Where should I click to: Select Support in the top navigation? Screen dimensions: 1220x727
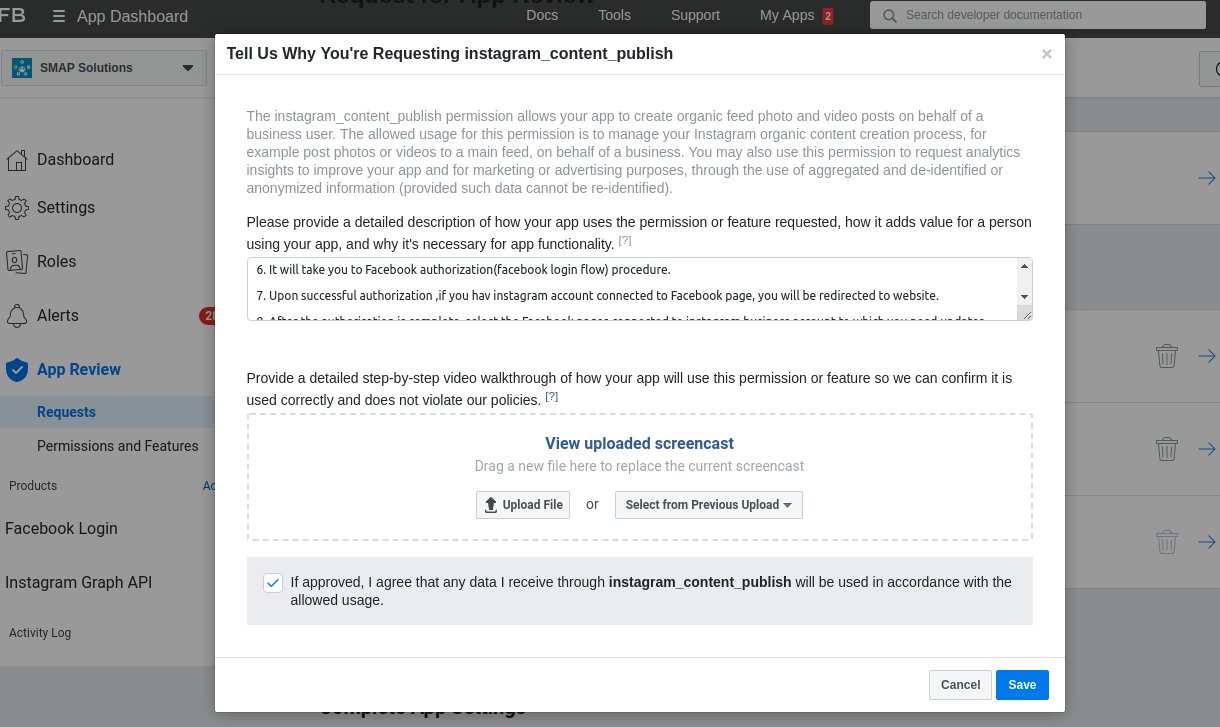click(695, 15)
